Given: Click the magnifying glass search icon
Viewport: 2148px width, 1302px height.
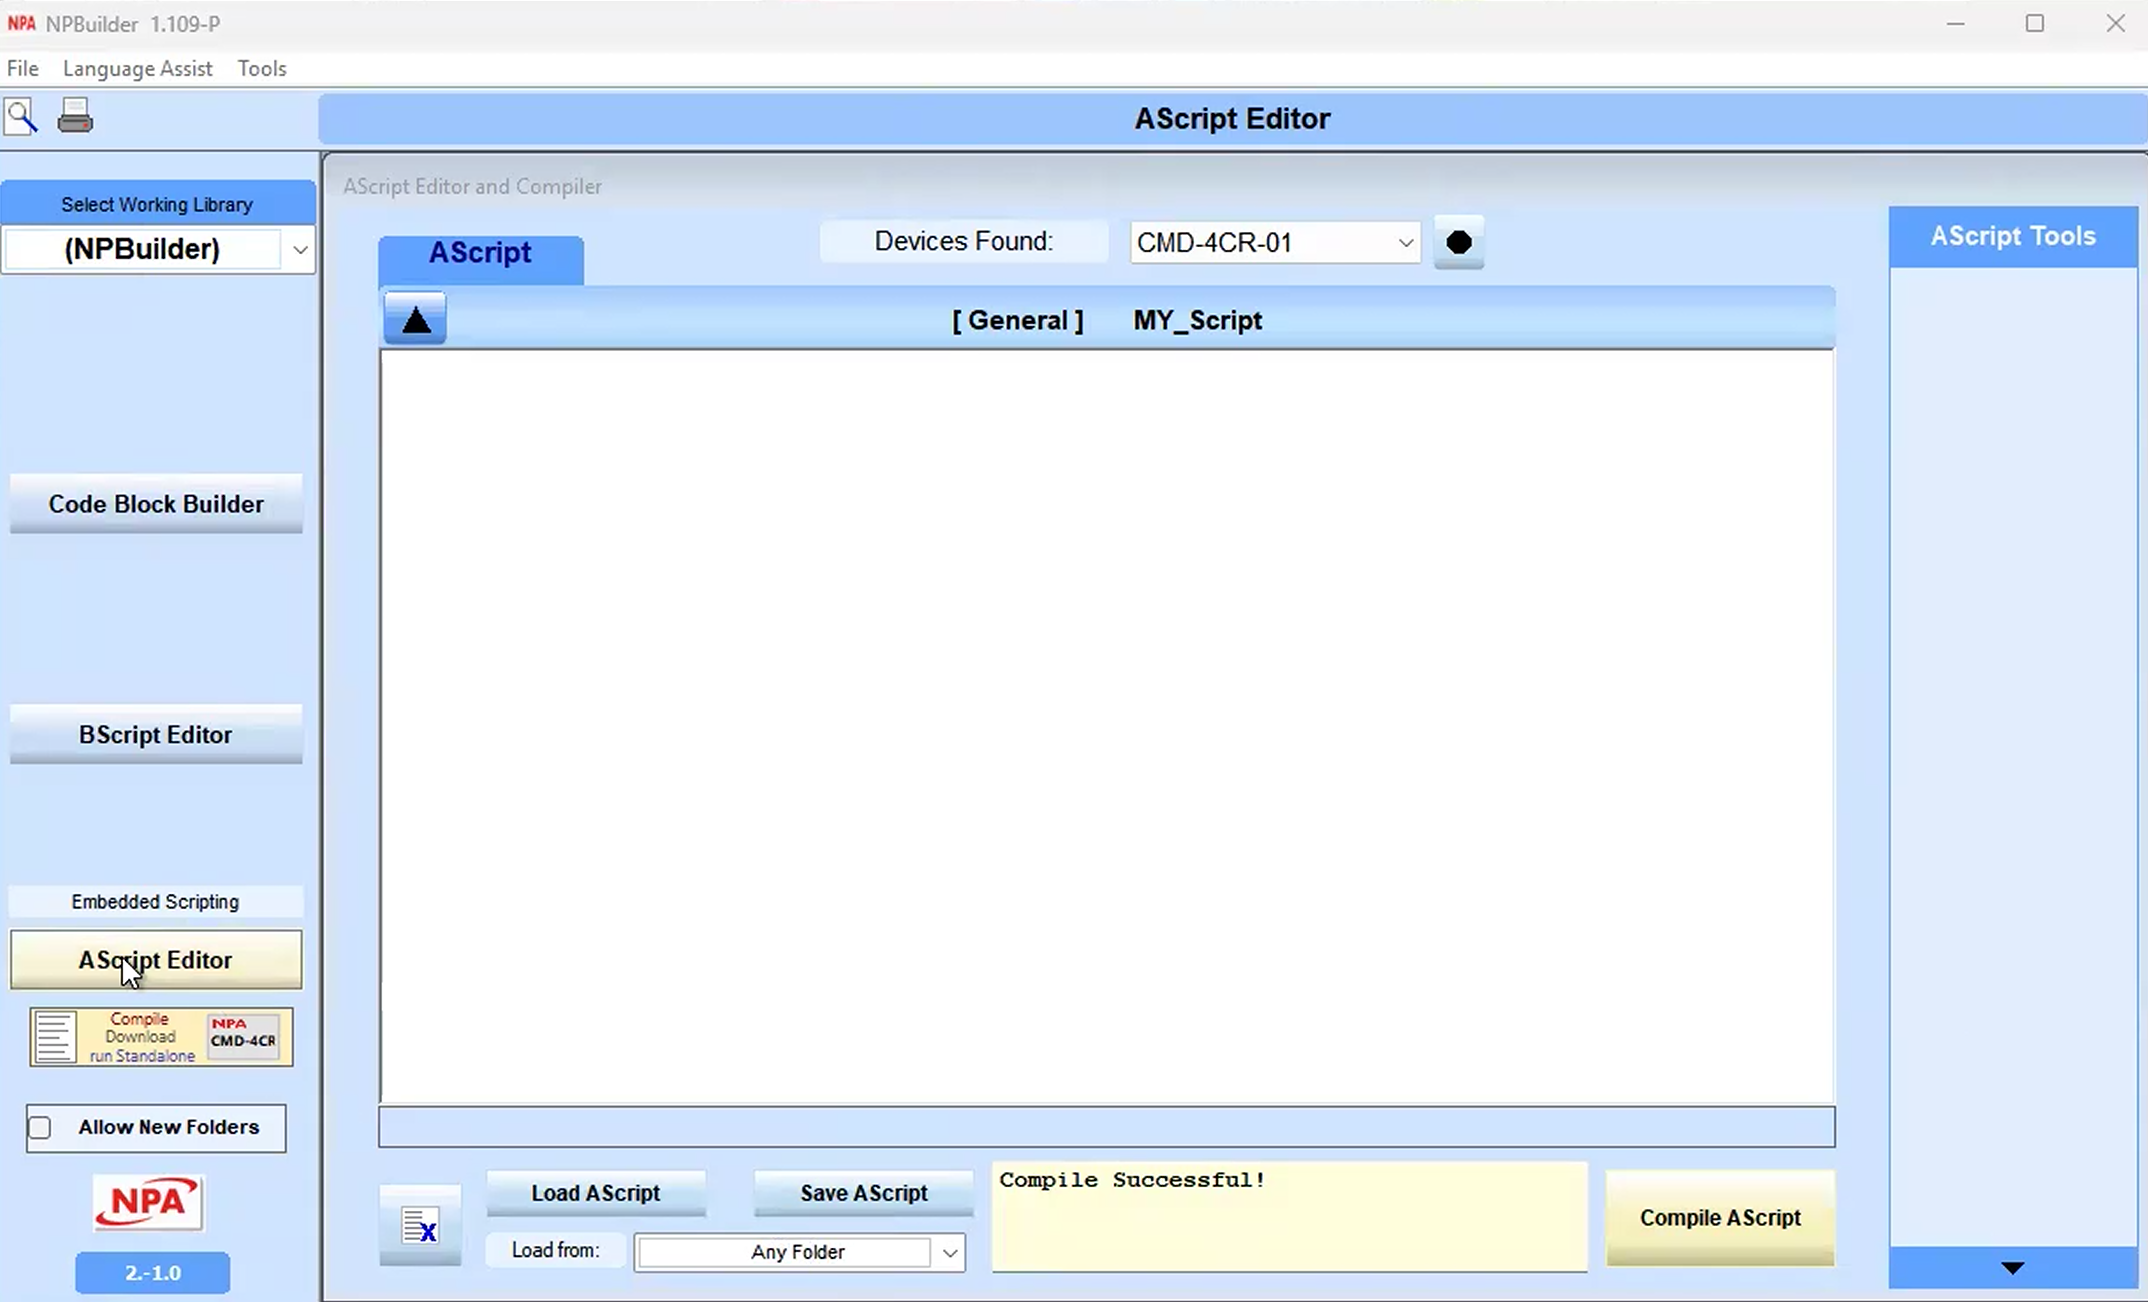Looking at the screenshot, I should tap(21, 117).
